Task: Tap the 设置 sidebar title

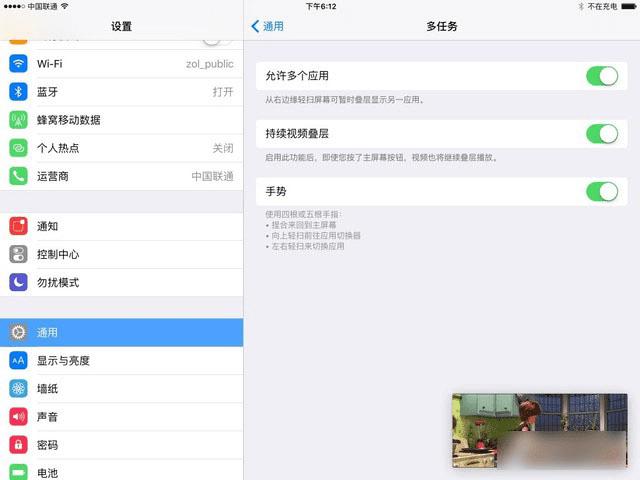Action: [x=122, y=27]
